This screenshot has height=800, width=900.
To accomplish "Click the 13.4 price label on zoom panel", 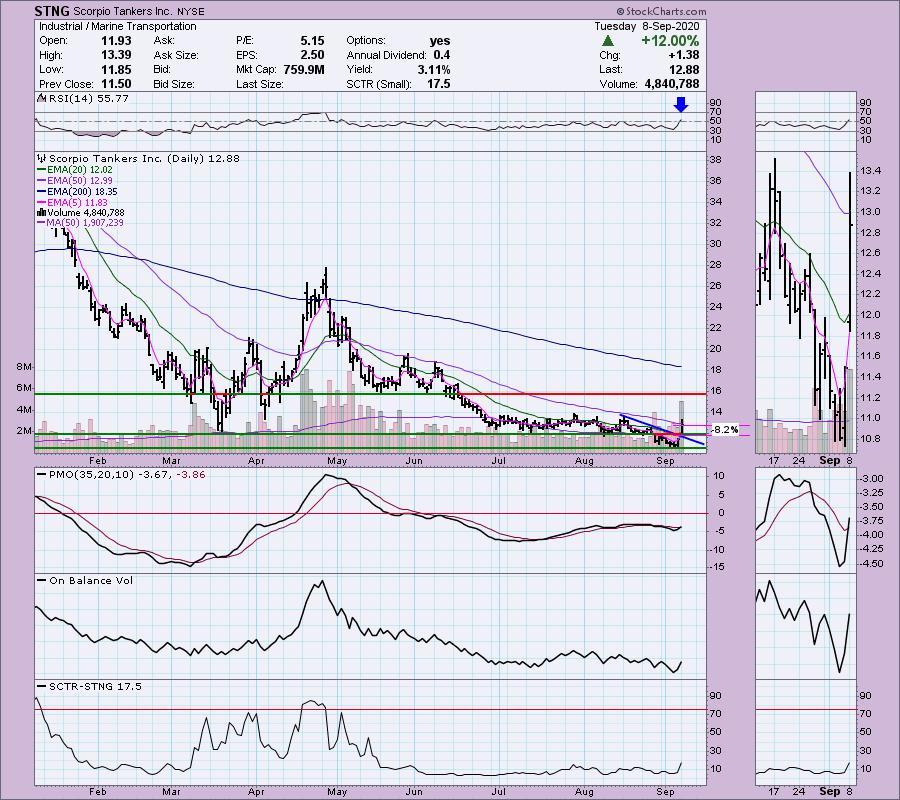I will point(871,170).
